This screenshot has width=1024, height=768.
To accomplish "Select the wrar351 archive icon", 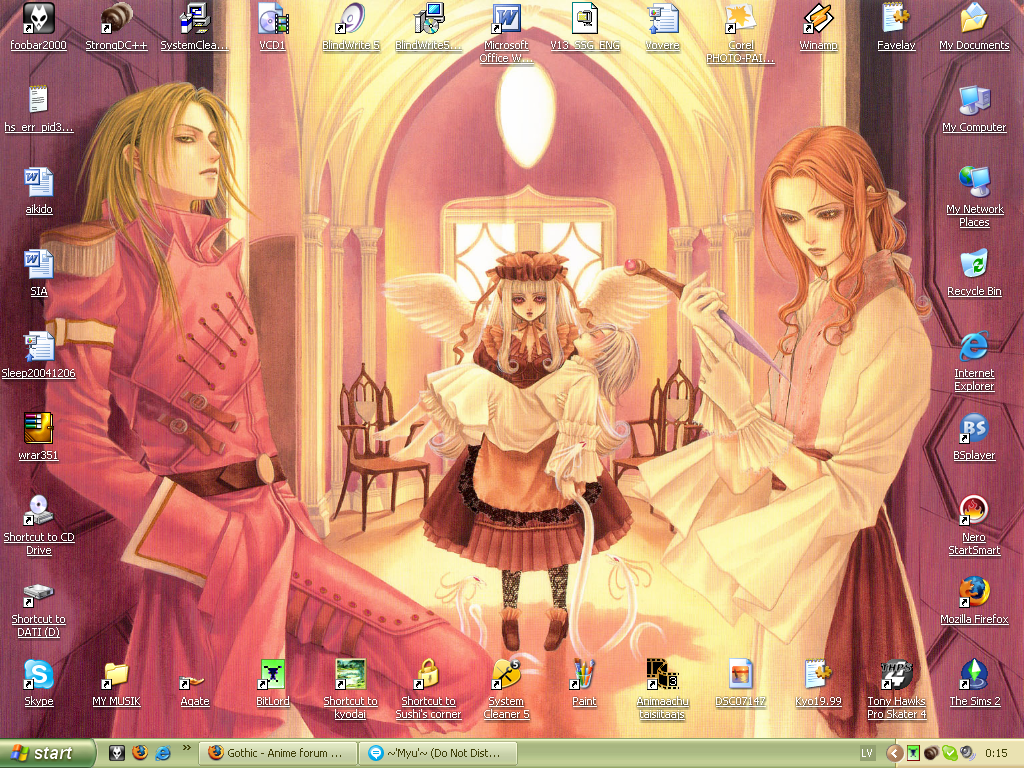I will coord(39,437).
